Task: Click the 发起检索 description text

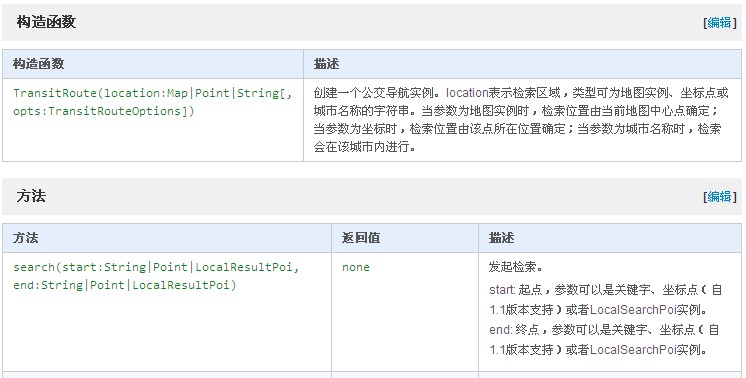Action: 516,267
